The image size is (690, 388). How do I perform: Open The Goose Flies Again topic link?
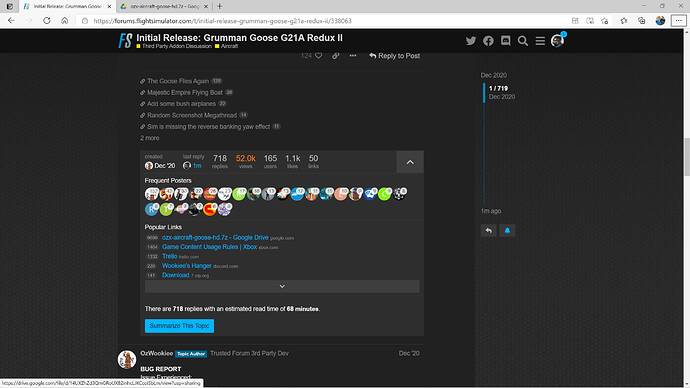pos(178,81)
